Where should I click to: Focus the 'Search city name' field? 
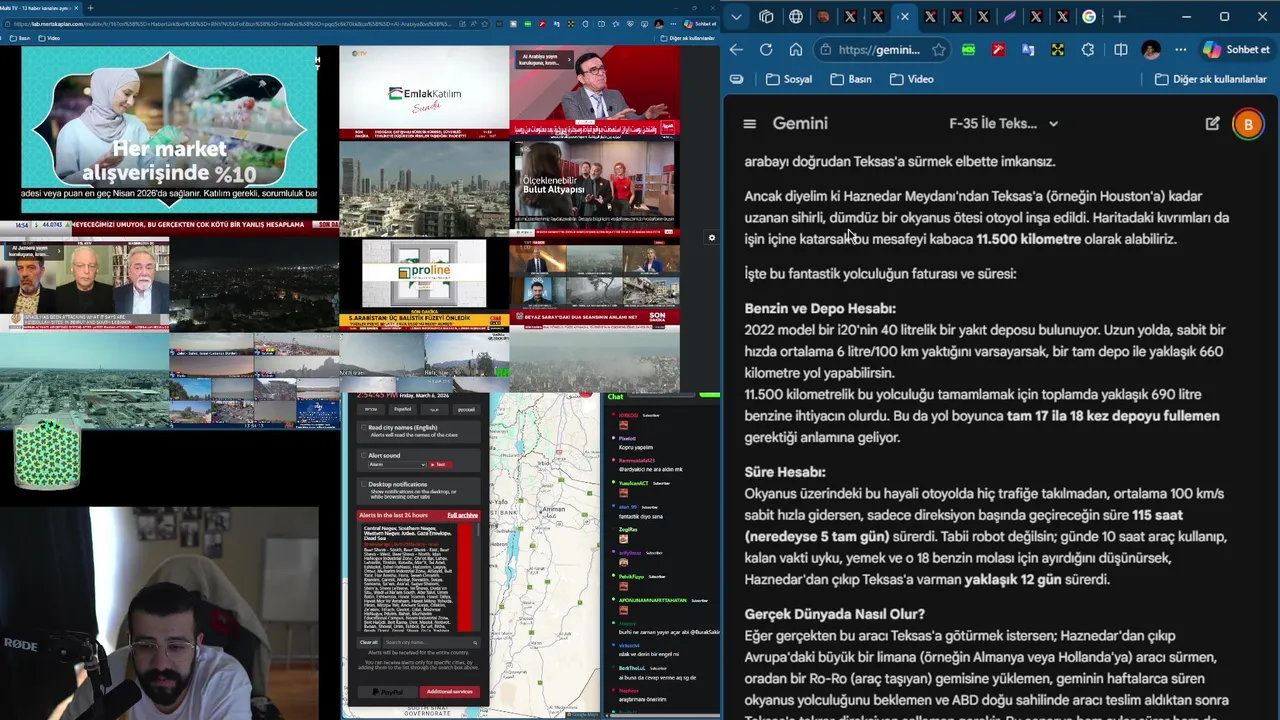[430, 642]
